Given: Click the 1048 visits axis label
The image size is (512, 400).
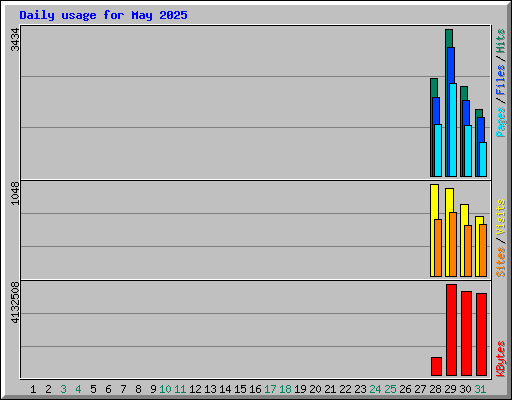Looking at the screenshot, I should (x=15, y=193).
